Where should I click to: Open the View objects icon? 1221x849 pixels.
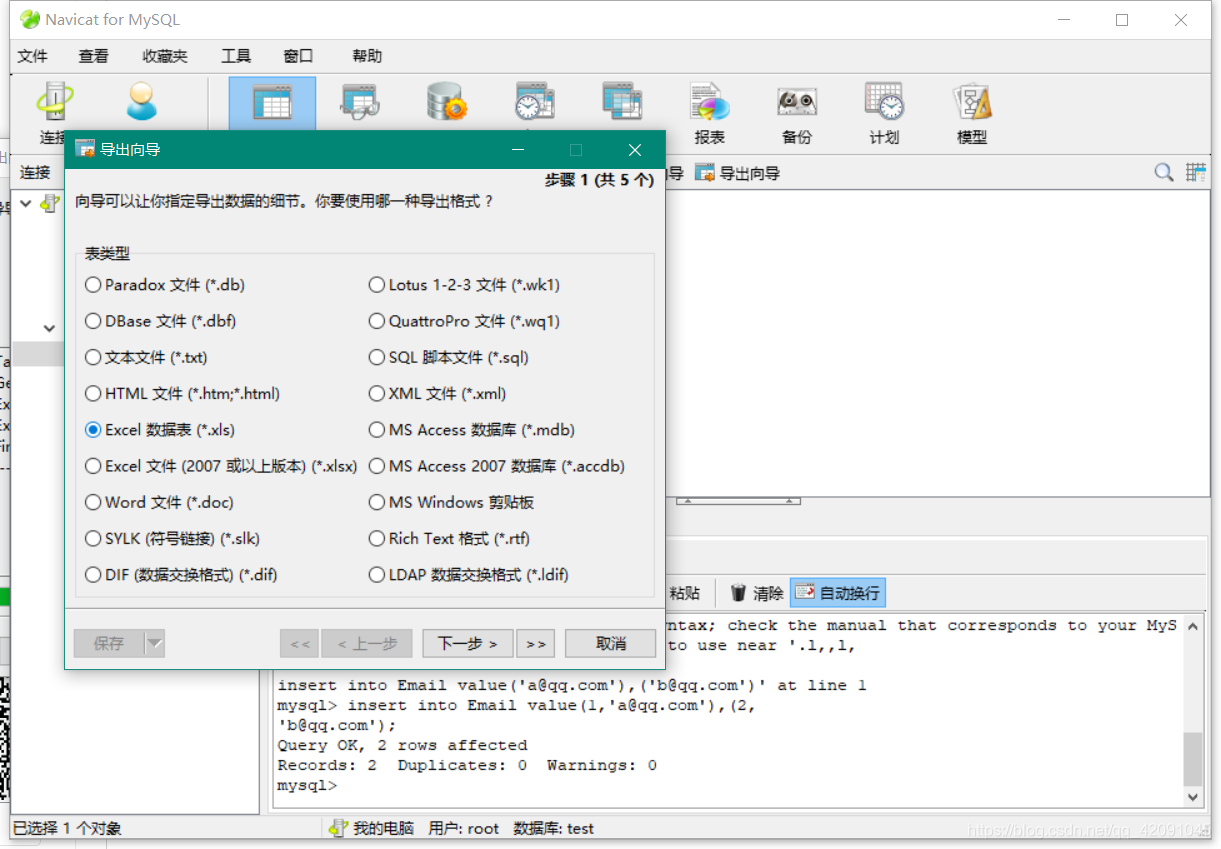pos(360,103)
